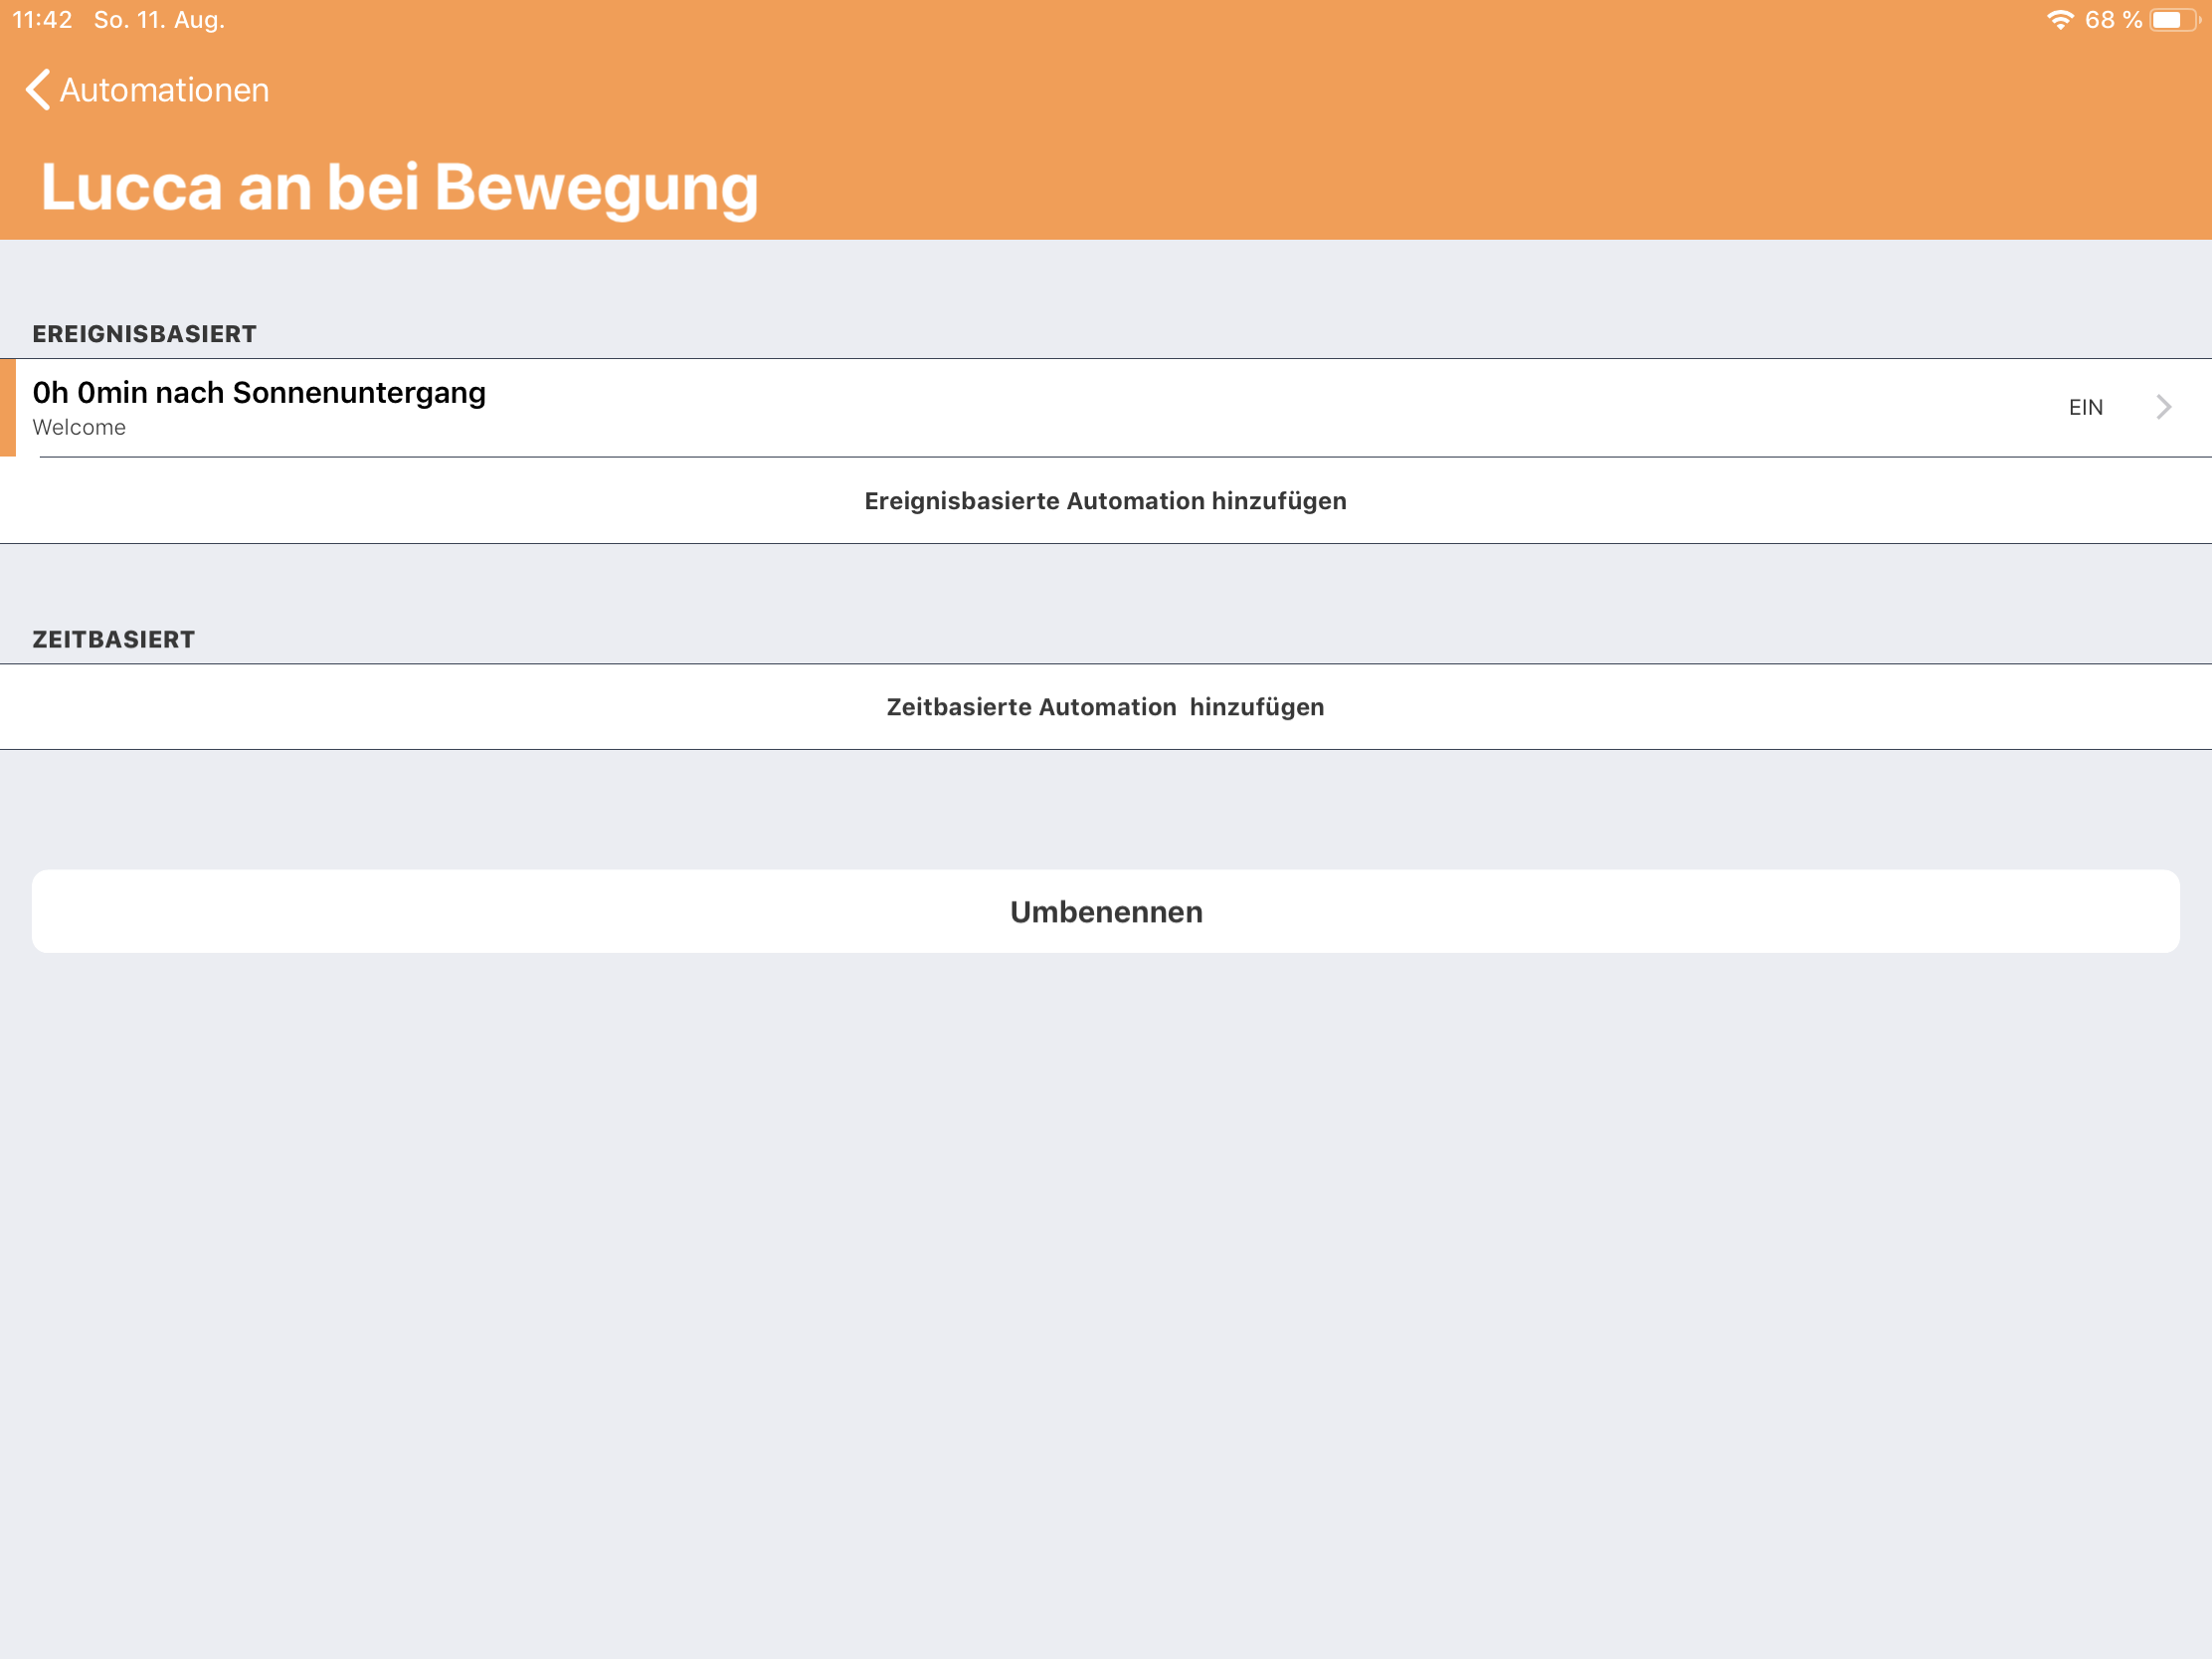Tap the Lucca an bei Bewegung title
Image resolution: width=2212 pixels, height=1659 pixels.
coord(399,187)
